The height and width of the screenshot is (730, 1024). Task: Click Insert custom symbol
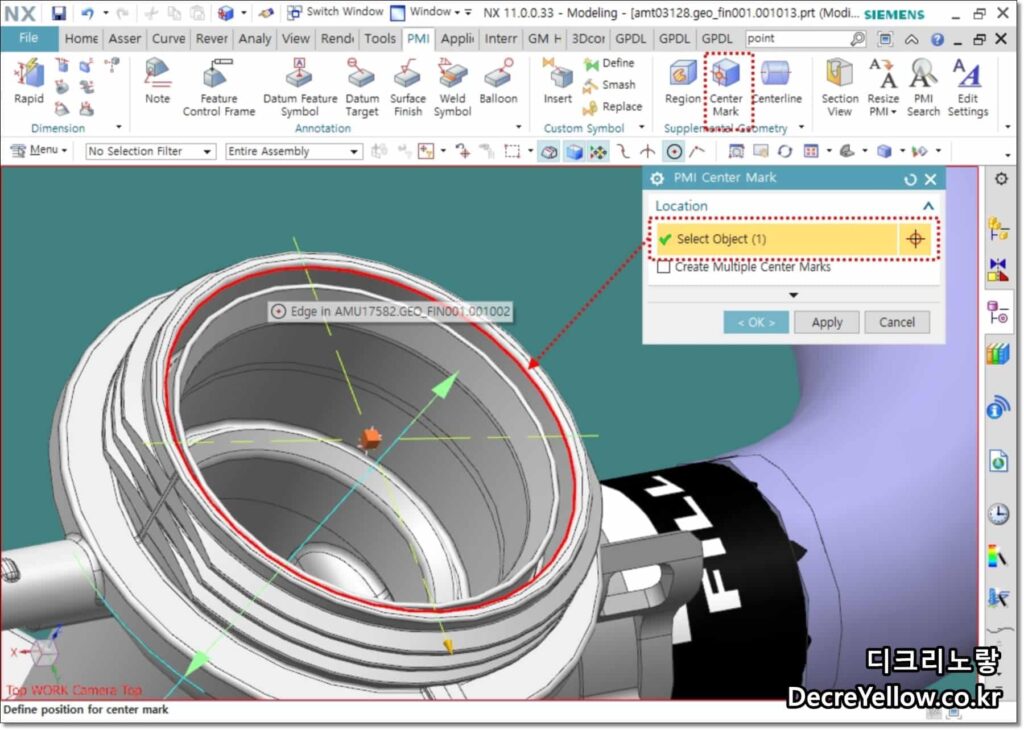(558, 82)
